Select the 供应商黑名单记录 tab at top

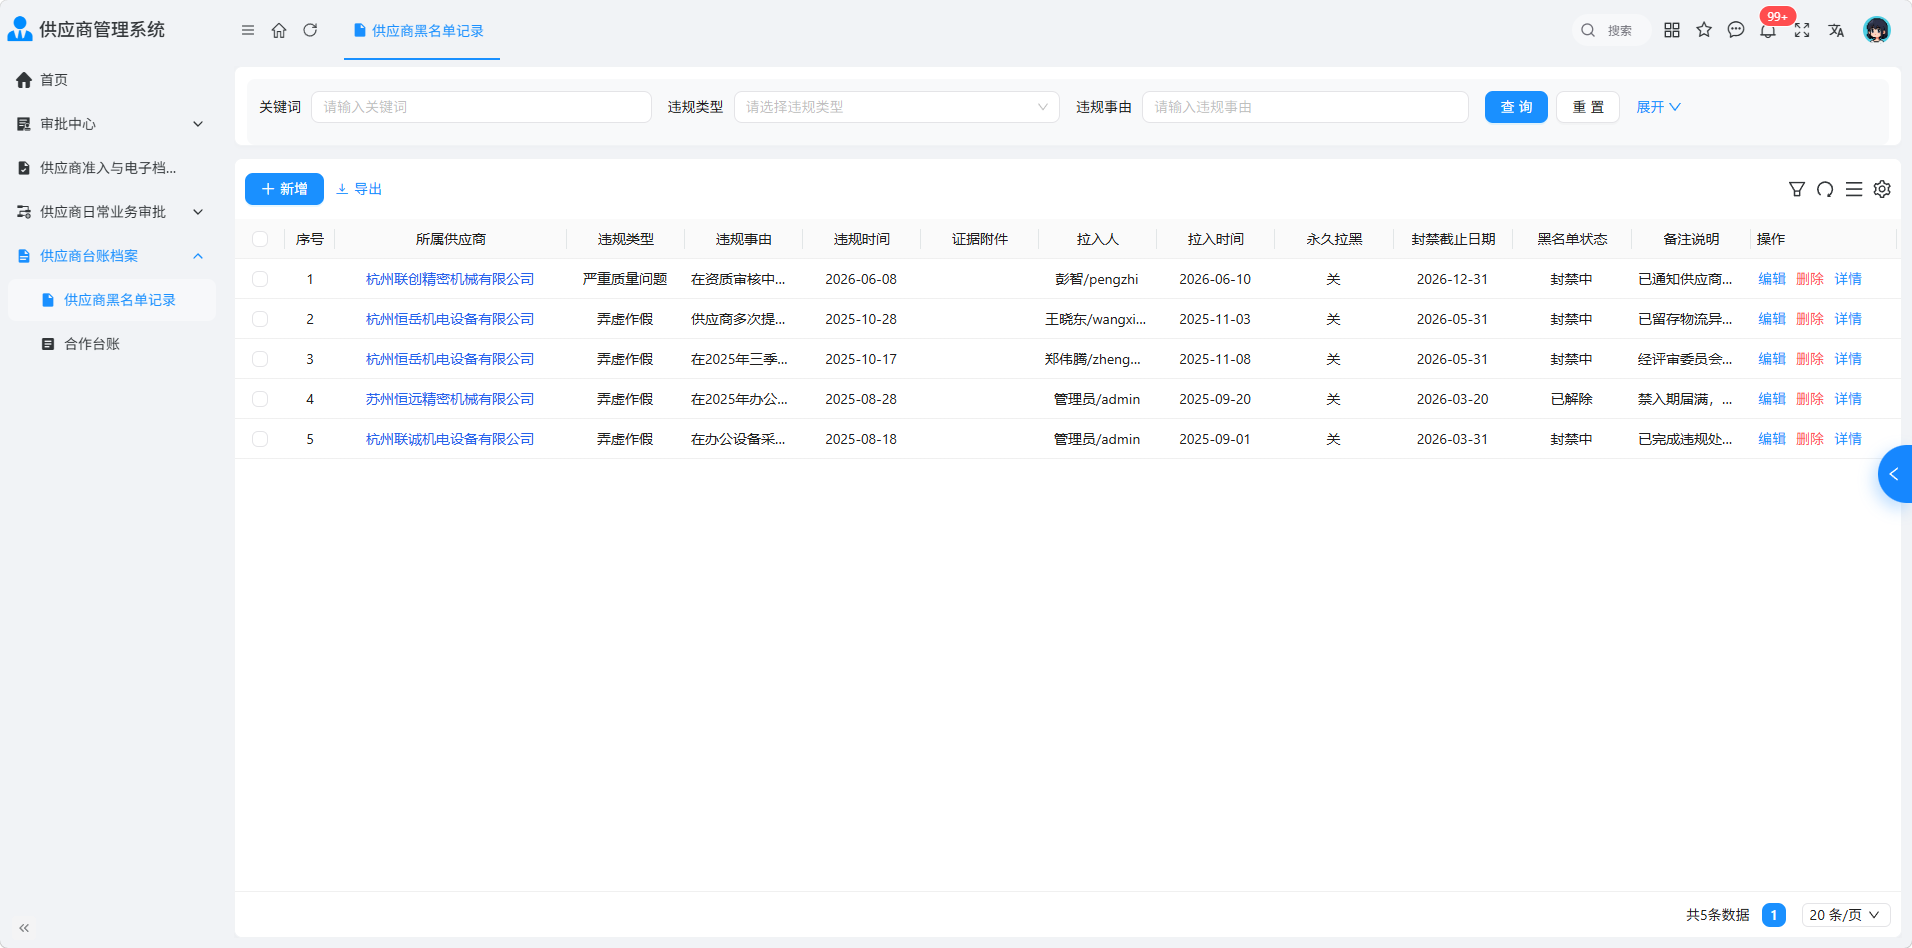421,31
